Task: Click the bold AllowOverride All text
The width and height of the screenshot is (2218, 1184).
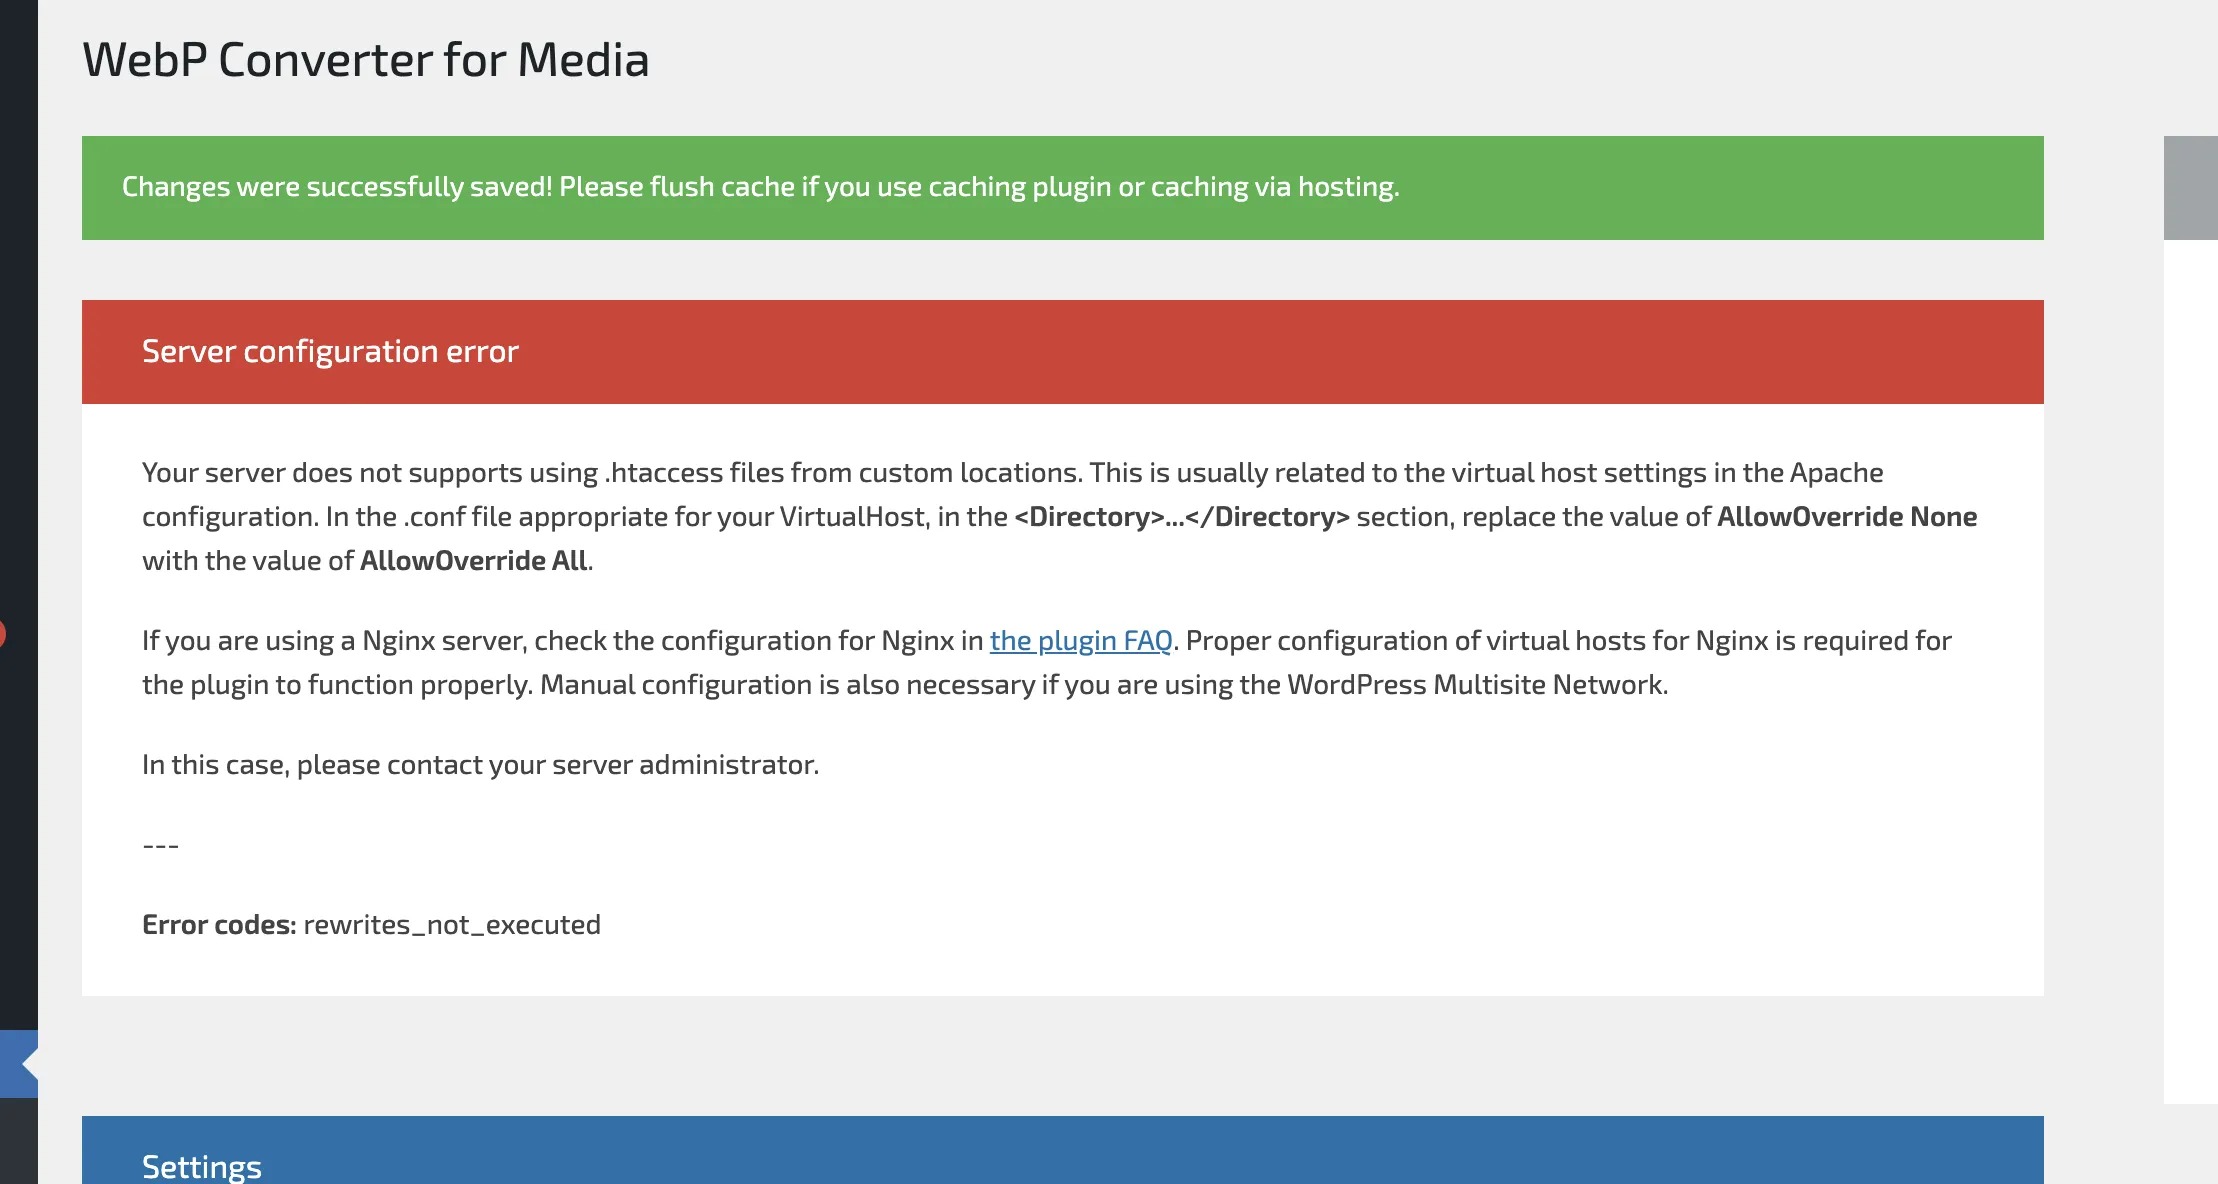Action: (474, 561)
